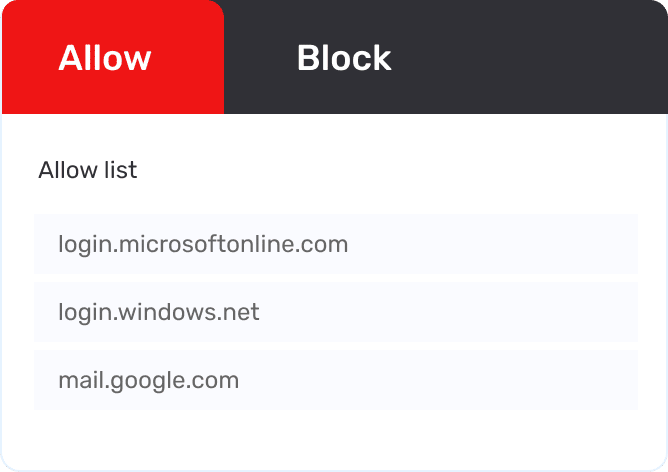
Task: Click the white Block tab text
Action: [343, 58]
